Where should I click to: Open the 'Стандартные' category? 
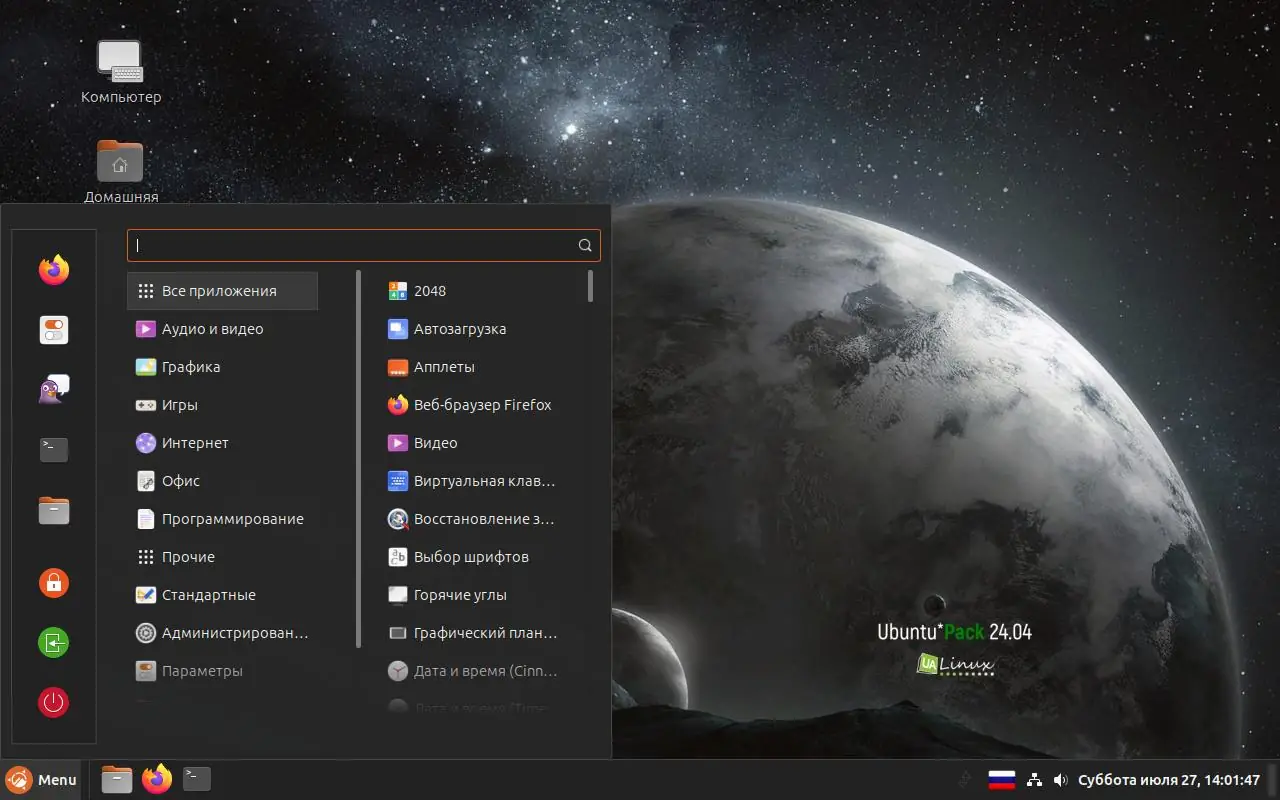222,595
